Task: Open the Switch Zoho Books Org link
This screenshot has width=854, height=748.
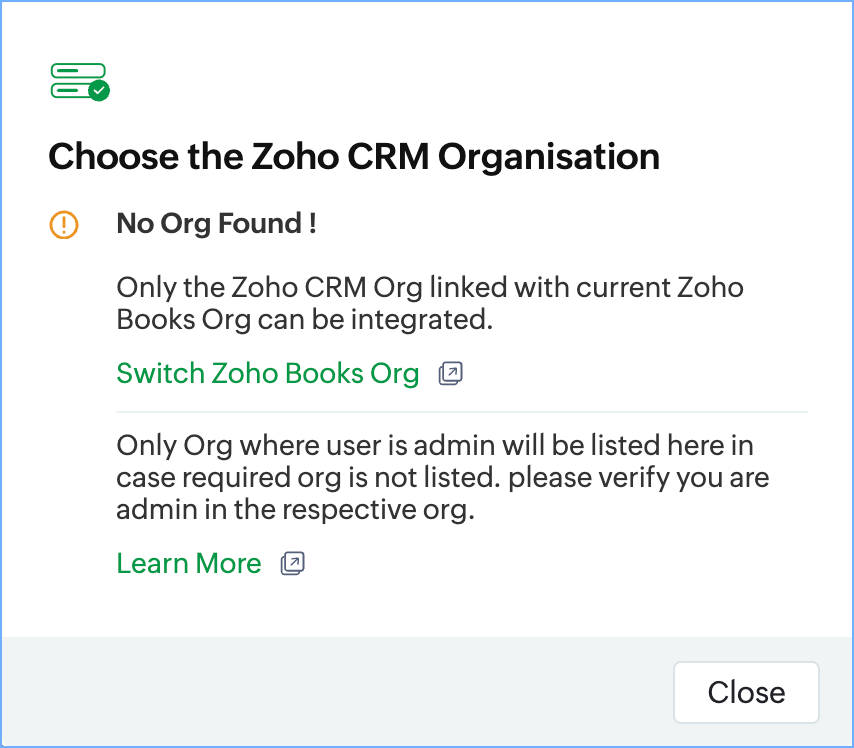Action: click(267, 374)
